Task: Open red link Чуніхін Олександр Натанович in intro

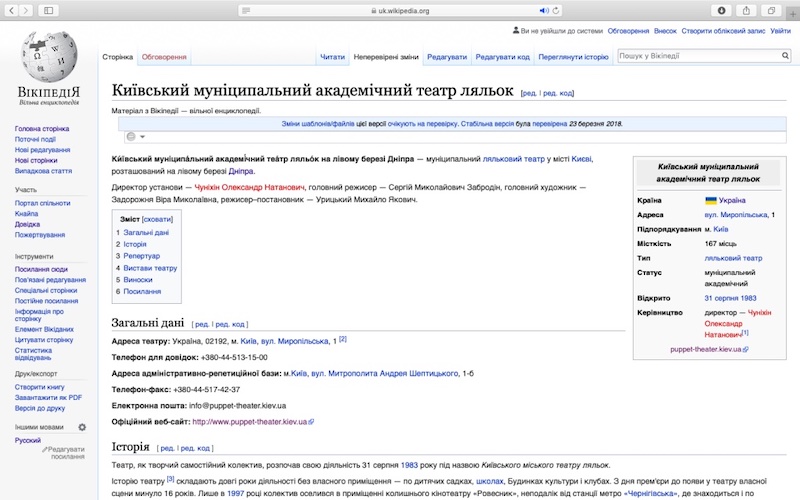Action: 249,187
